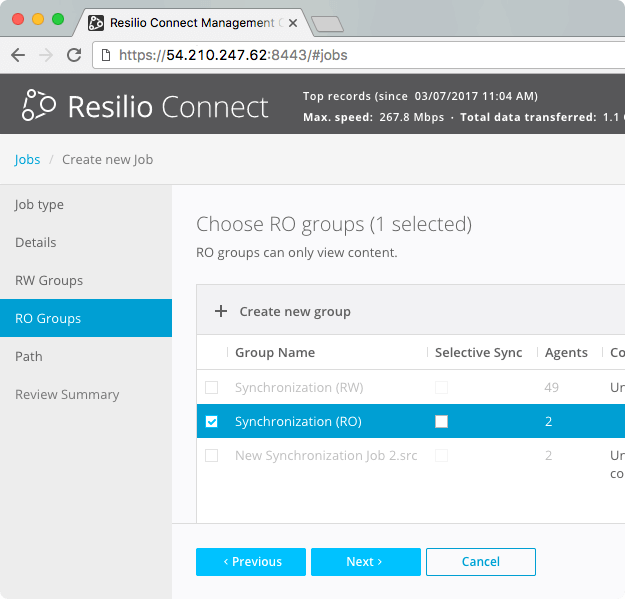Viewport: 625px width, 599px height.
Task: Click the Choose RO groups heading
Action: pyautogui.click(x=334, y=224)
